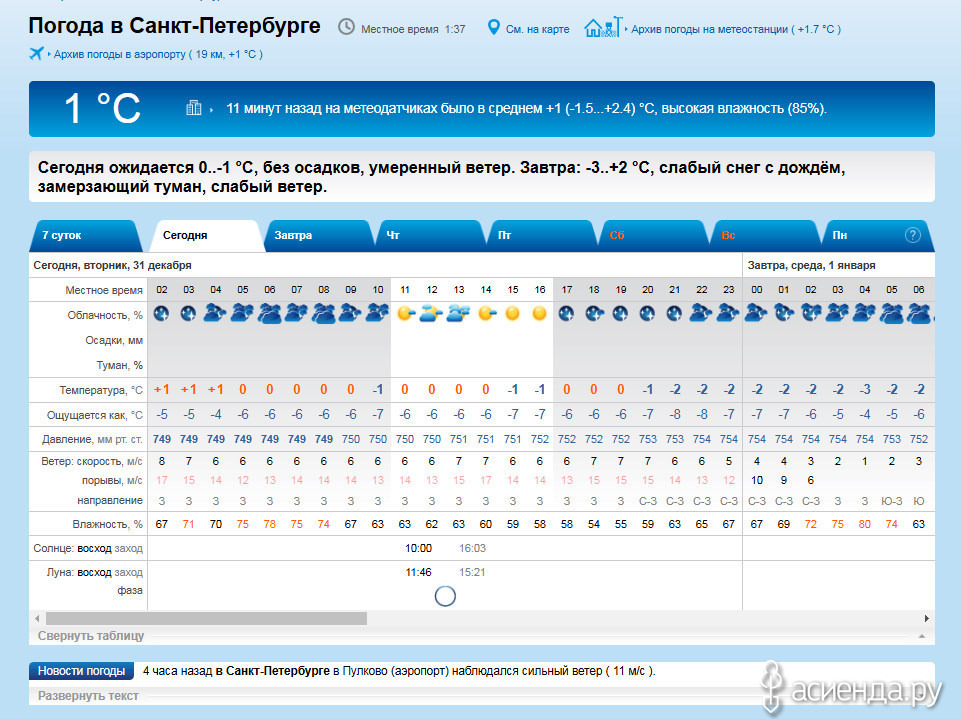Click the cloudiness icon at 22 hour
961x719 pixels.
click(701, 314)
